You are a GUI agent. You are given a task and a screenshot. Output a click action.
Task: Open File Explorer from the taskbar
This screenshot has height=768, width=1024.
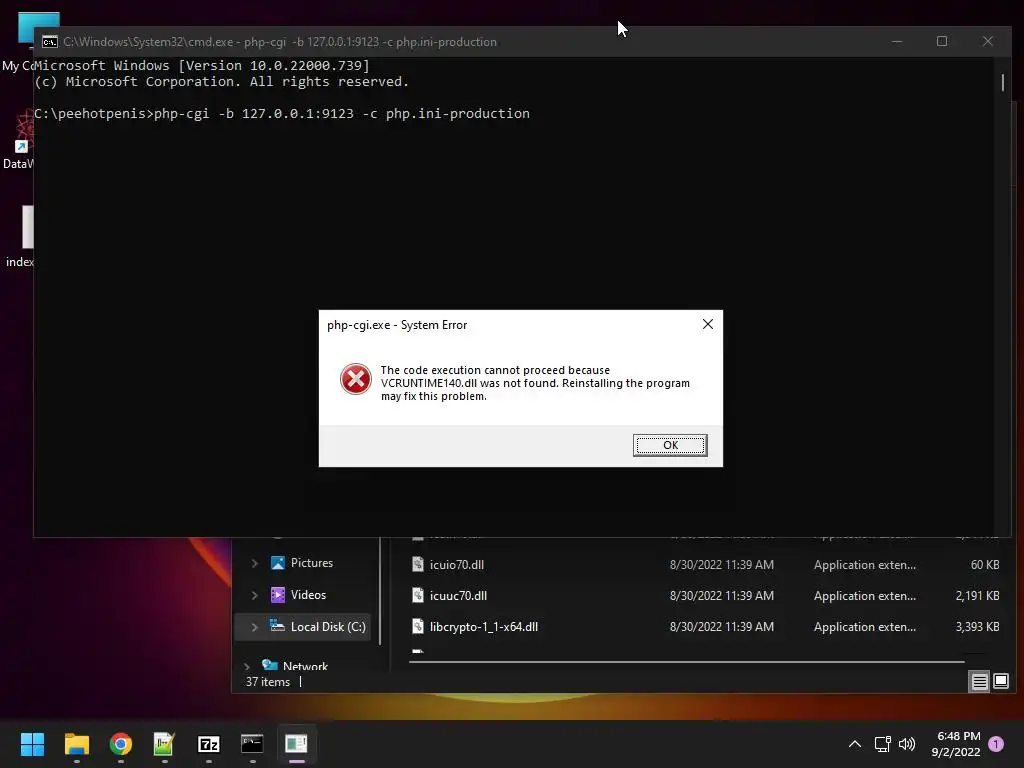pyautogui.click(x=76, y=744)
